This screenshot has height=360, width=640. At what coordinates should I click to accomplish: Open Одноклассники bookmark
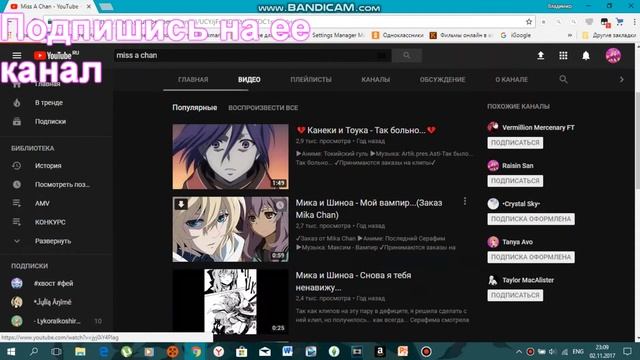pyautogui.click(x=398, y=36)
